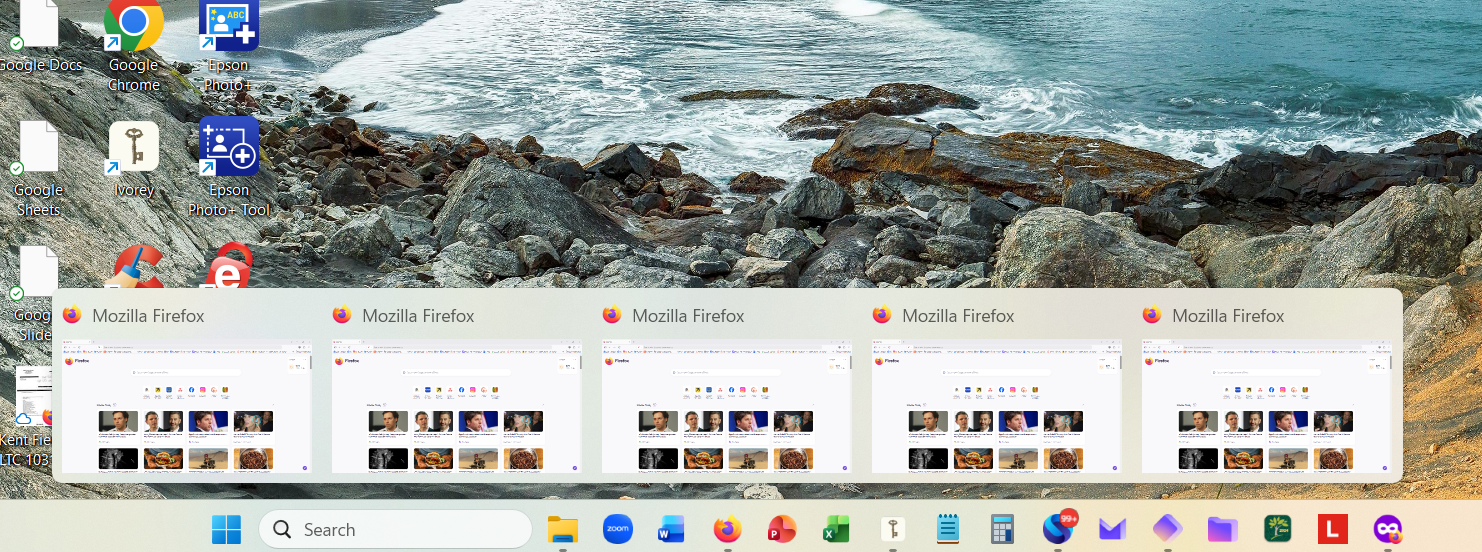Open the red L app in taskbar
This screenshot has height=552, width=1482.
[1332, 529]
